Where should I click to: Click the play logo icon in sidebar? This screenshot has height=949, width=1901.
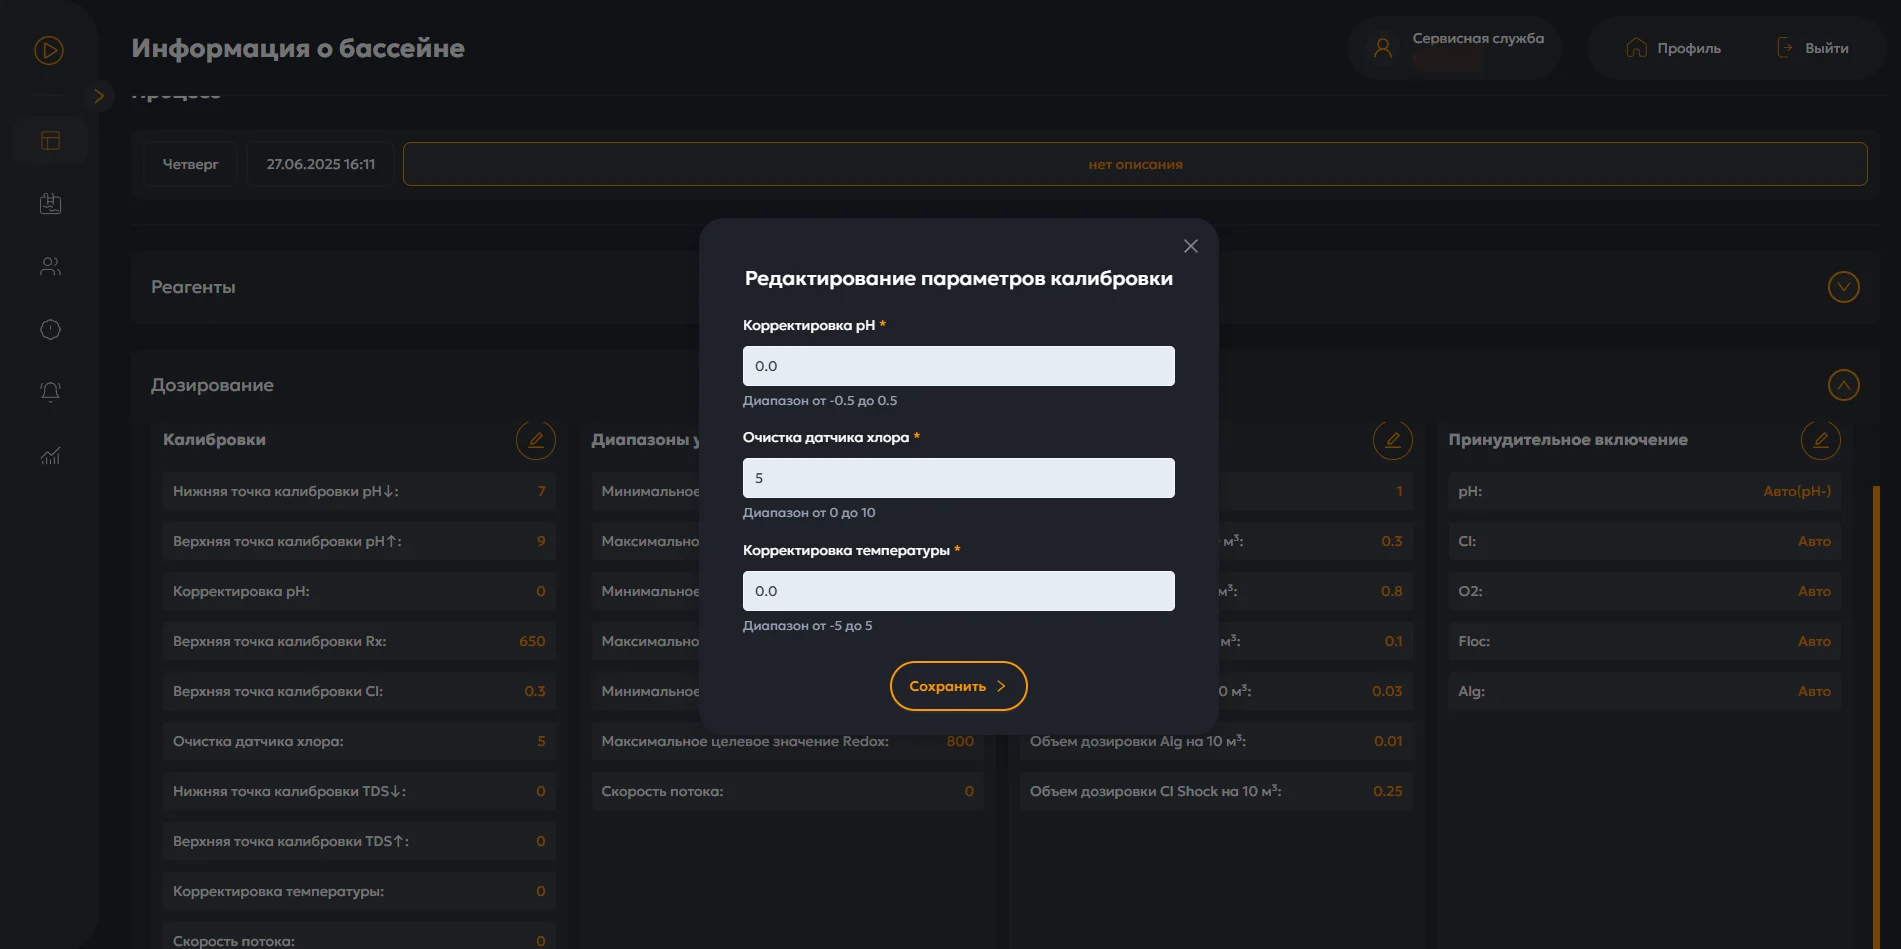pos(49,50)
